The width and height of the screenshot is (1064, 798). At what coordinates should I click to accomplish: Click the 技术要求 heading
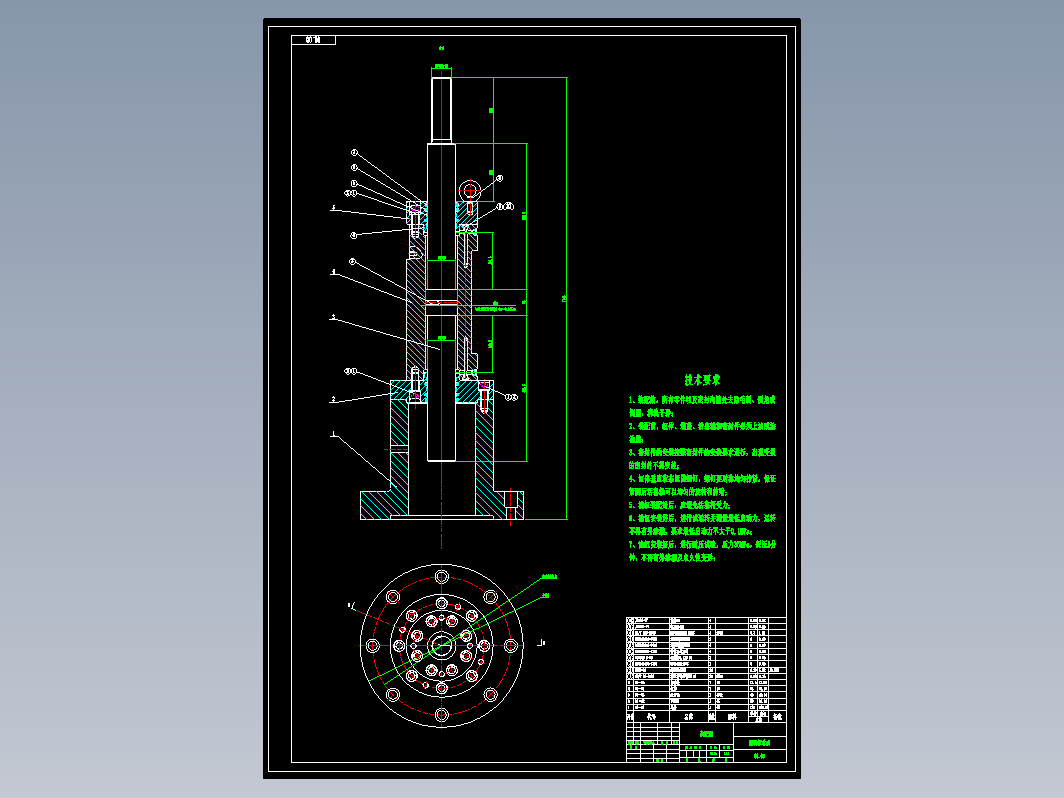[x=702, y=380]
